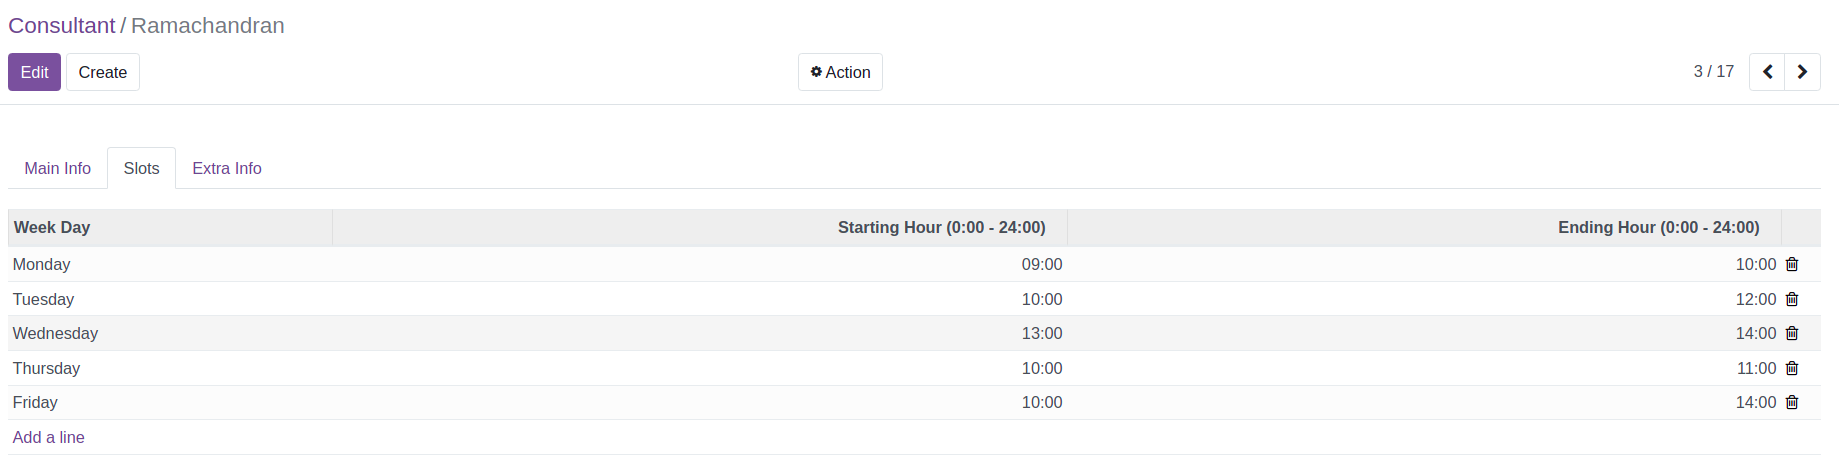Sort by the Week Day column header
The width and height of the screenshot is (1839, 455).
pos(170,227)
